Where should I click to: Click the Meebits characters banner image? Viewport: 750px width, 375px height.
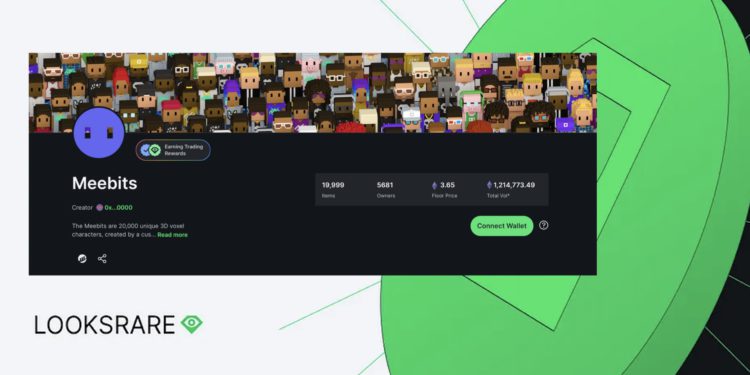tap(312, 93)
